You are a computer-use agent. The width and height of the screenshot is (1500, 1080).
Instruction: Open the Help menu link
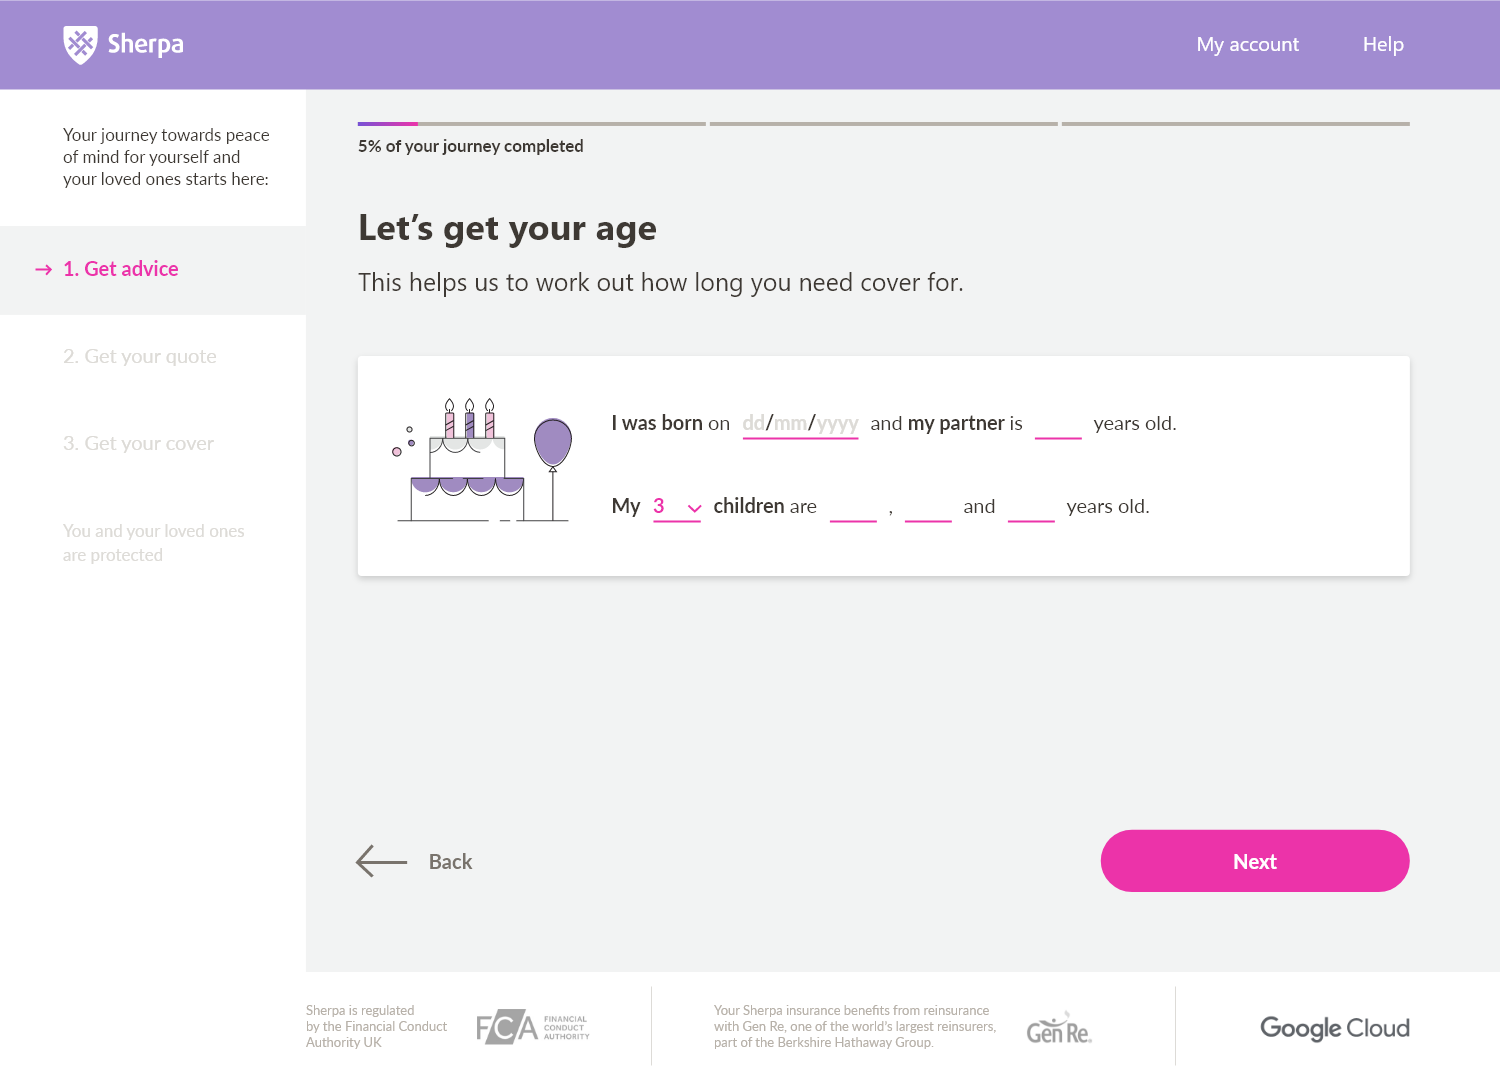pyautogui.click(x=1383, y=44)
